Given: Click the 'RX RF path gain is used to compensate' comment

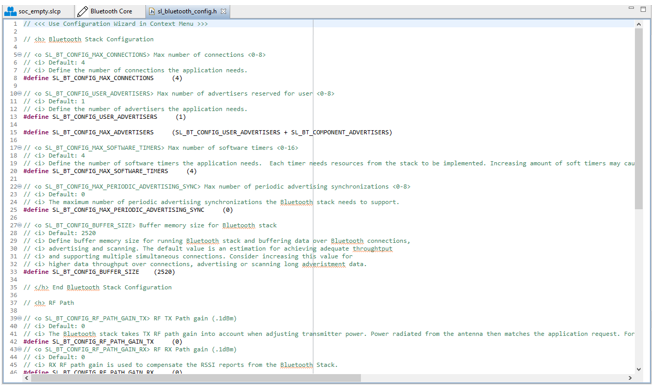Looking at the screenshot, I should click(x=180, y=365).
